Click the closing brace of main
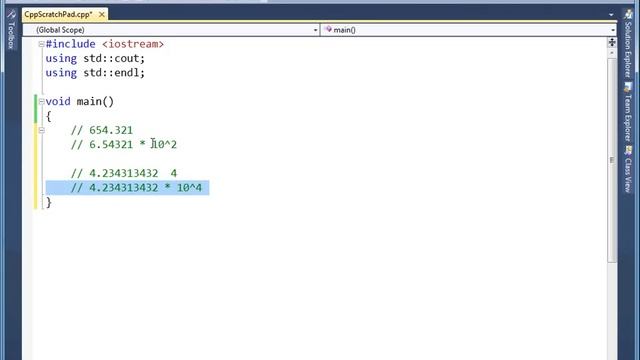The image size is (640, 360). (x=49, y=202)
